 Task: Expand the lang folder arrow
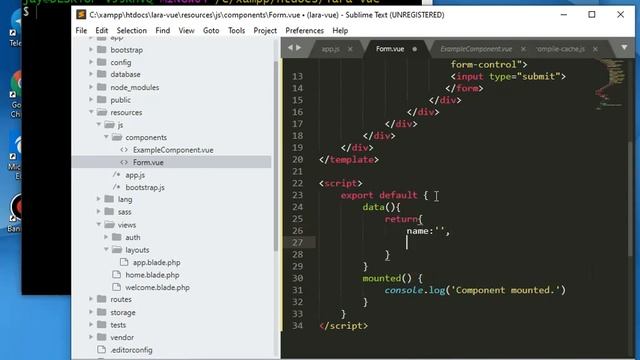click(99, 199)
